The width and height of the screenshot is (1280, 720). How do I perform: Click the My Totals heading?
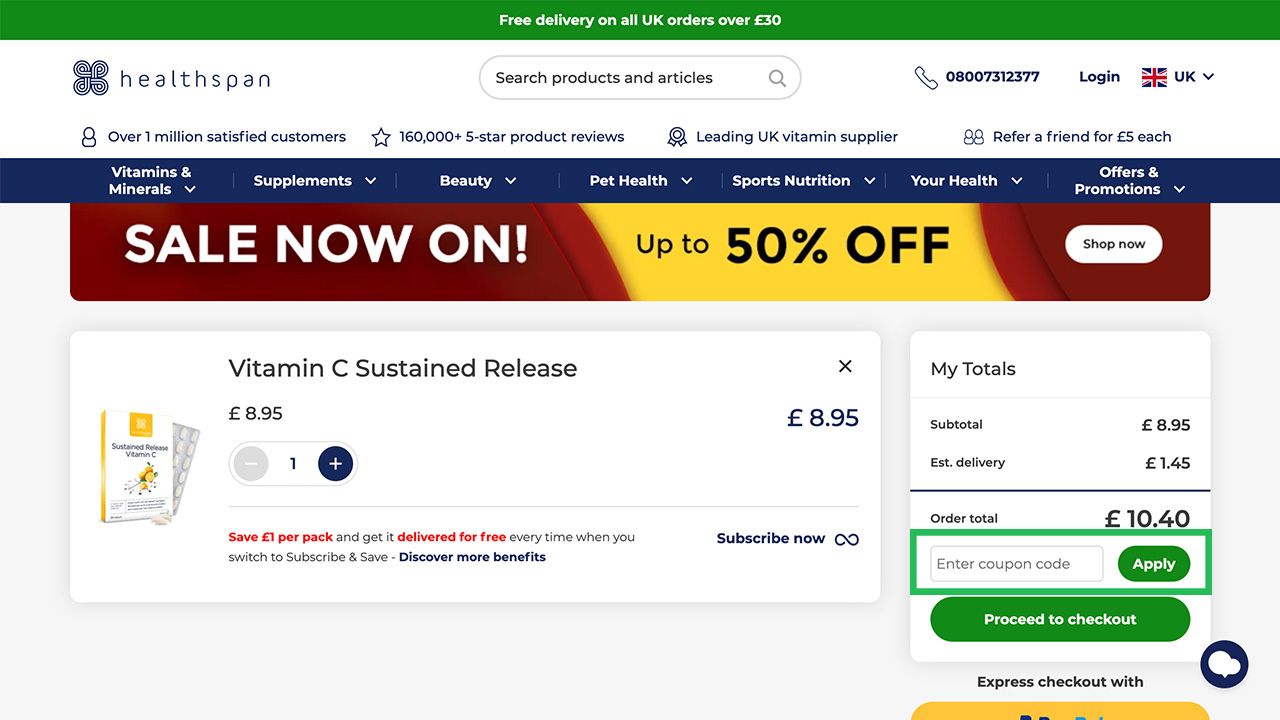(x=973, y=369)
